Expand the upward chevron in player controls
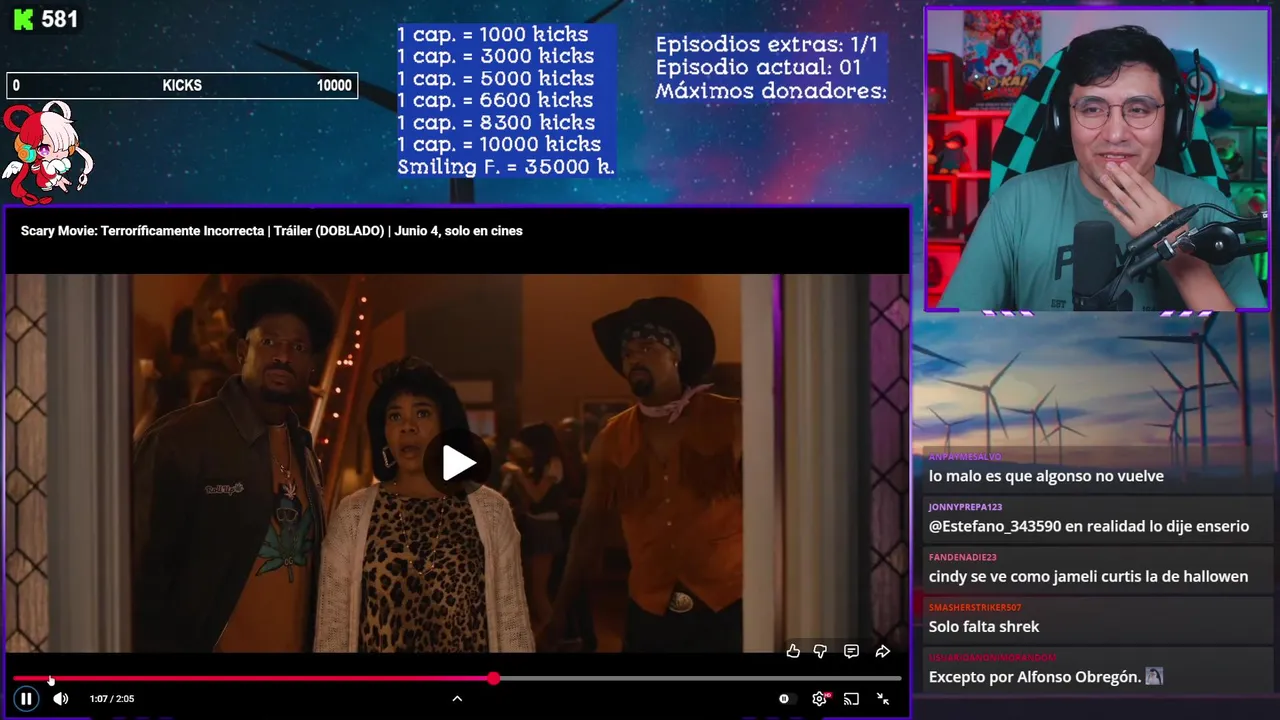The image size is (1280, 720). pos(457,699)
